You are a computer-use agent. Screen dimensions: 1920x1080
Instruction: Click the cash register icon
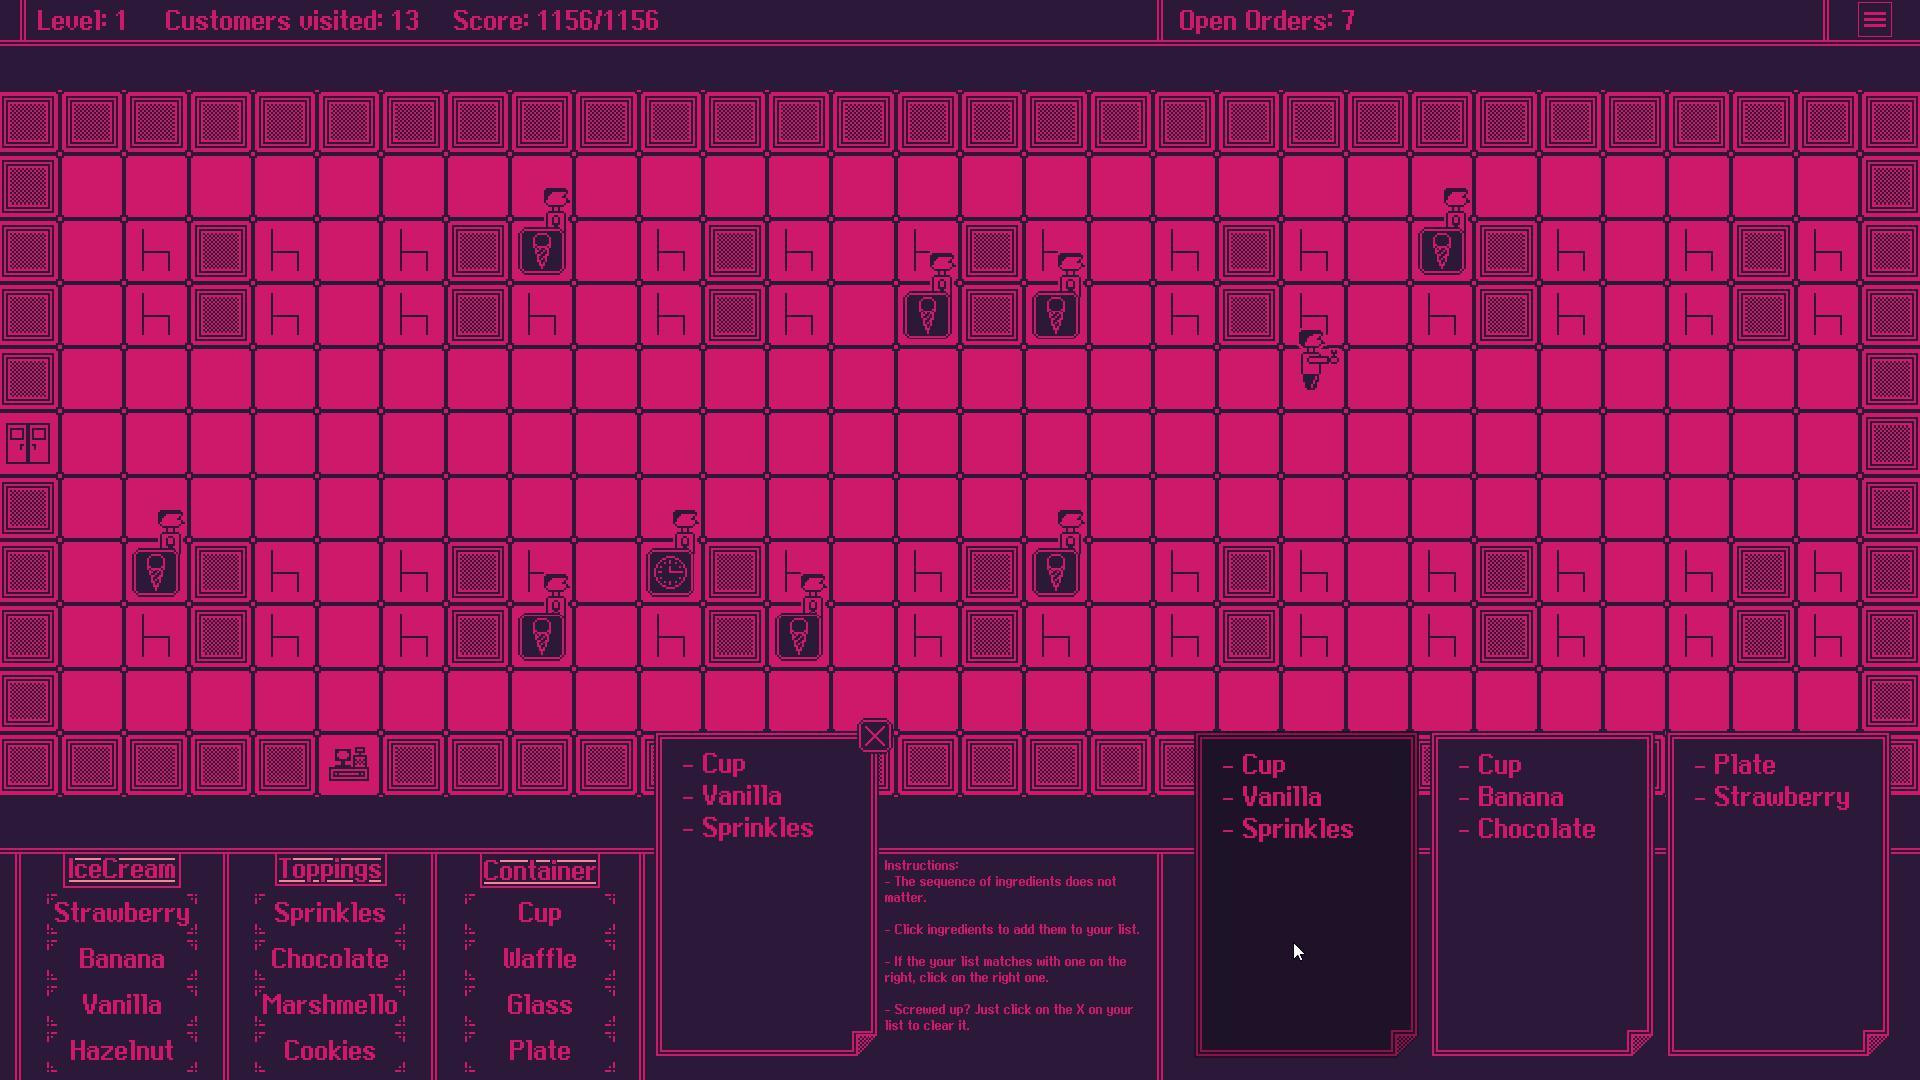[349, 764]
